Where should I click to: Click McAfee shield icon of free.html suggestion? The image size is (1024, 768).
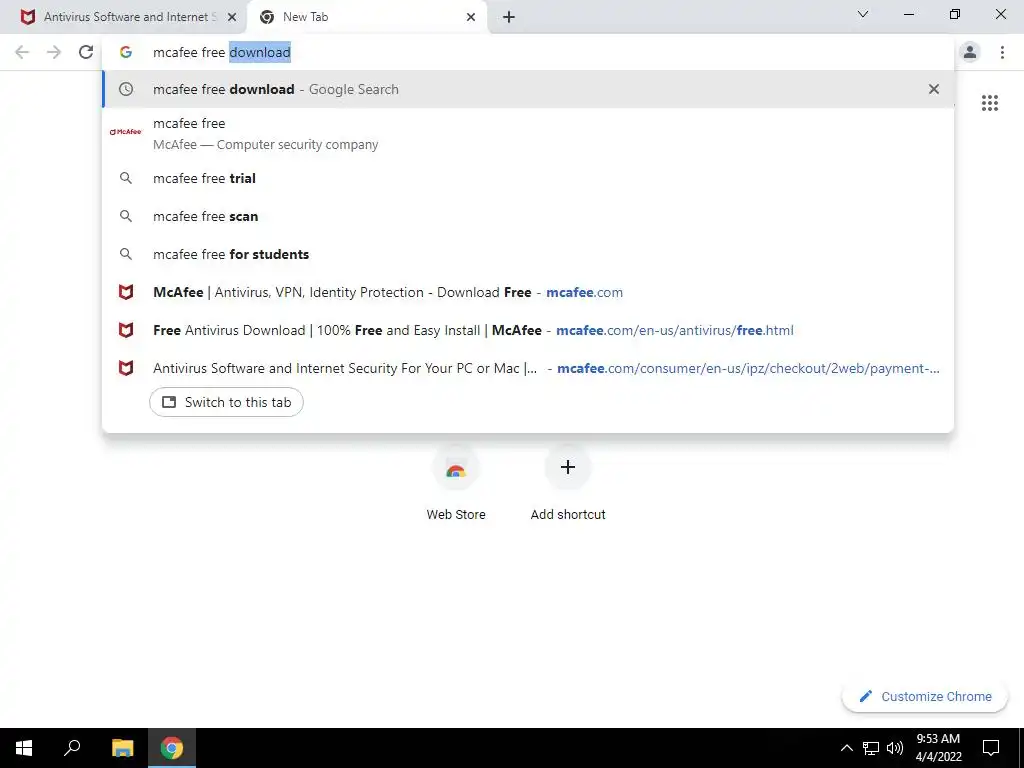click(x=126, y=330)
